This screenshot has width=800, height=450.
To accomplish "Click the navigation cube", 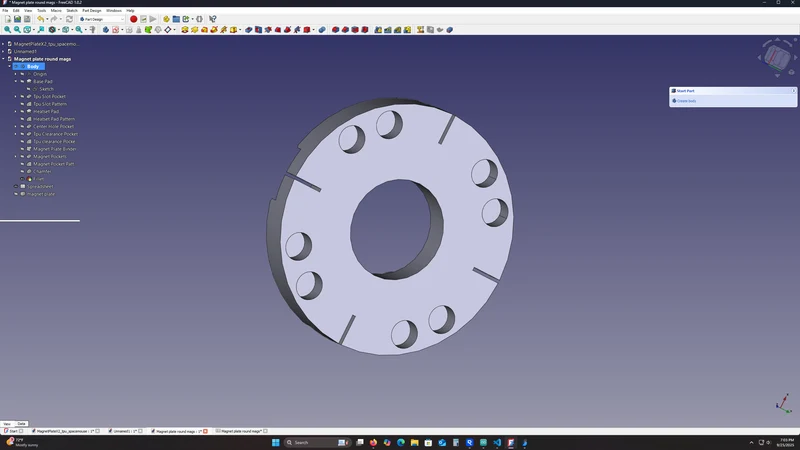I will tap(777, 57).
